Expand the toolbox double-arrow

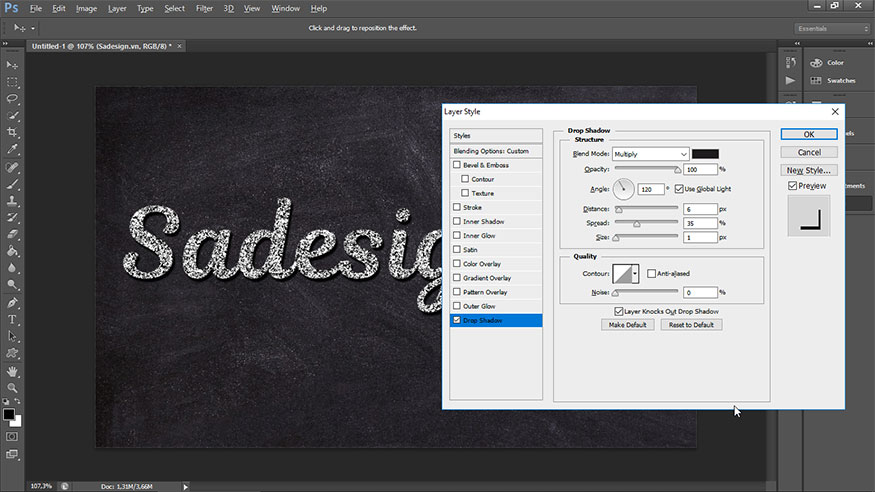point(5,43)
